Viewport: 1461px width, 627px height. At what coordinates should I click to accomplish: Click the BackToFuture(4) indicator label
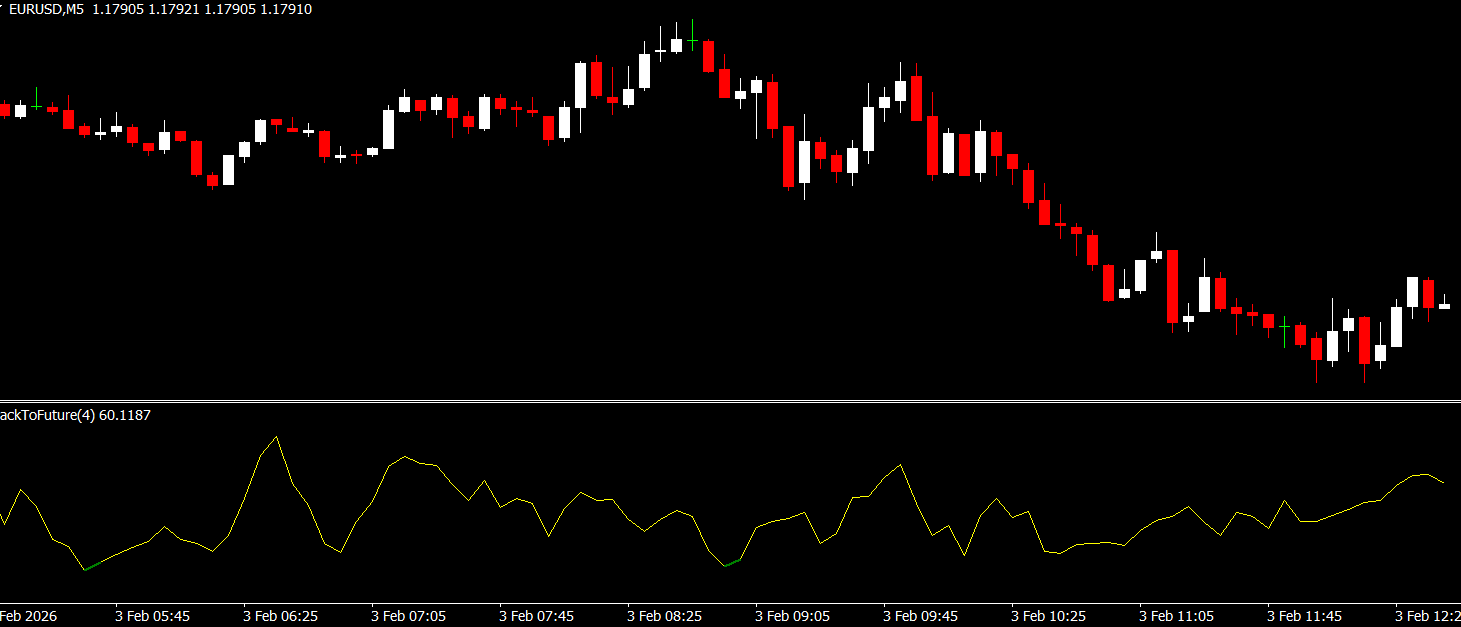[x=46, y=415]
